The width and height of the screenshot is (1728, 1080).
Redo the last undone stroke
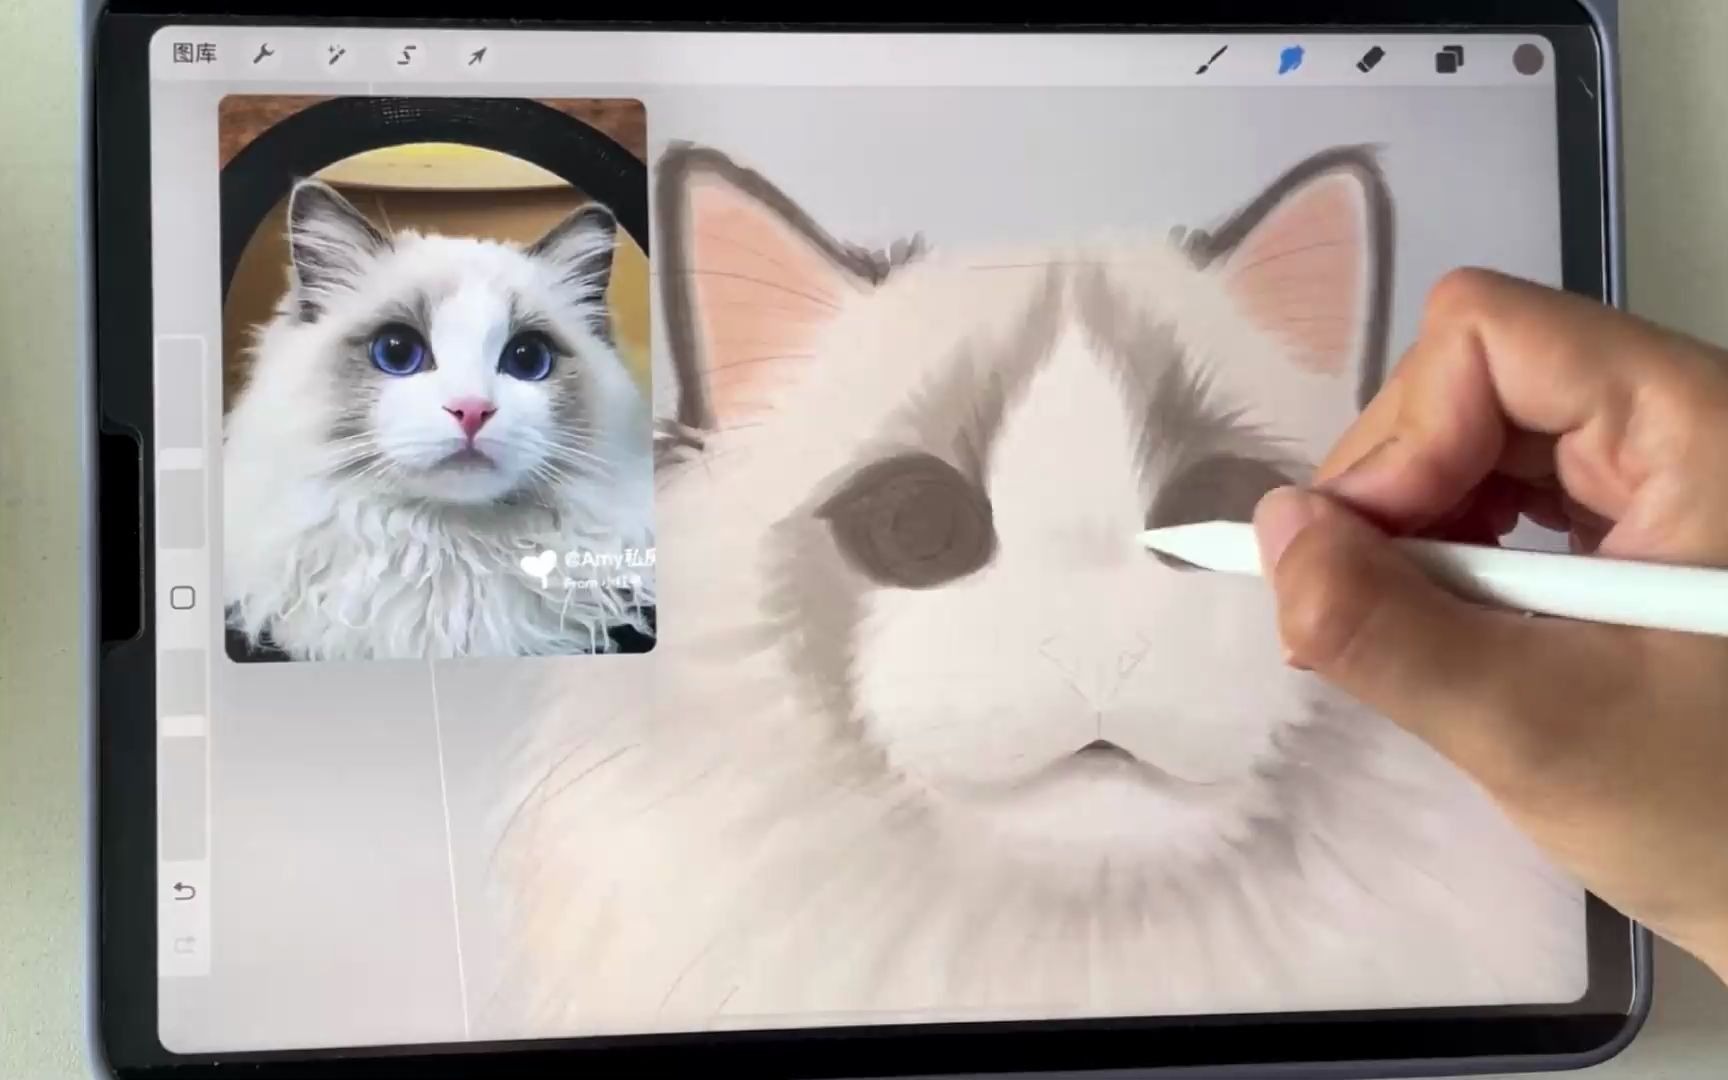click(x=184, y=945)
